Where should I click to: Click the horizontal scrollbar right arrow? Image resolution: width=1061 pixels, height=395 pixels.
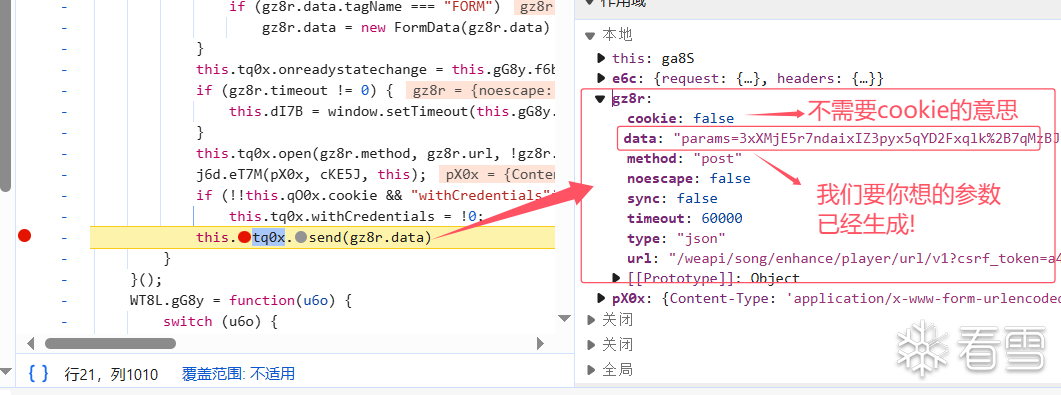coord(541,344)
